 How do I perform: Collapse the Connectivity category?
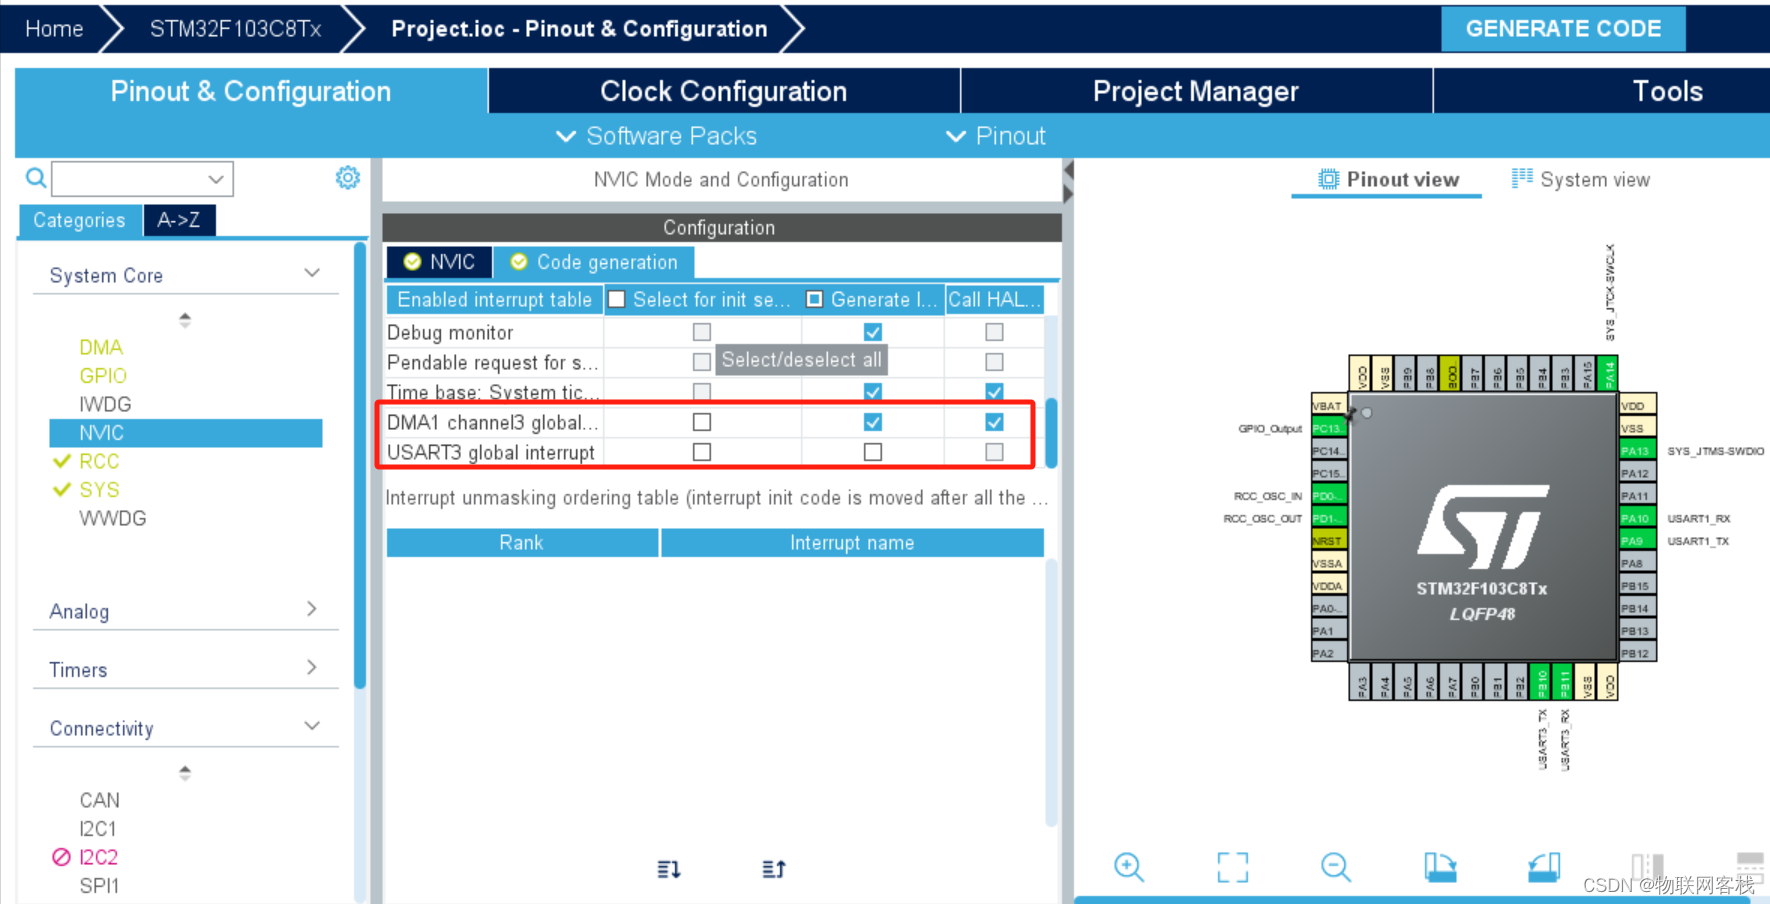coord(312,726)
